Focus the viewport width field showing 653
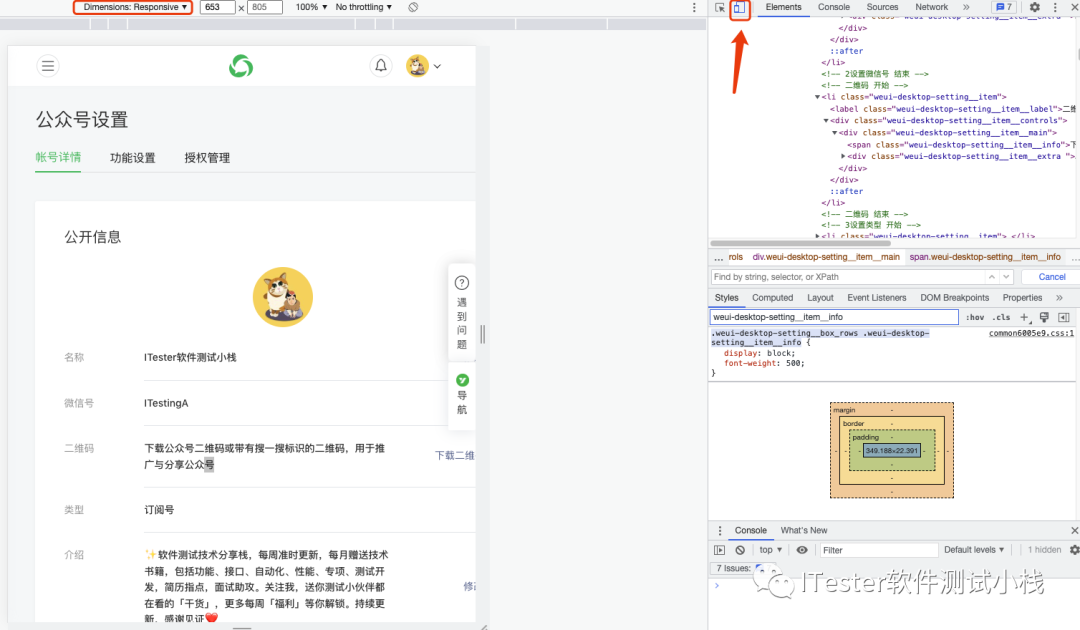The height and width of the screenshot is (630, 1080). tap(218, 7)
